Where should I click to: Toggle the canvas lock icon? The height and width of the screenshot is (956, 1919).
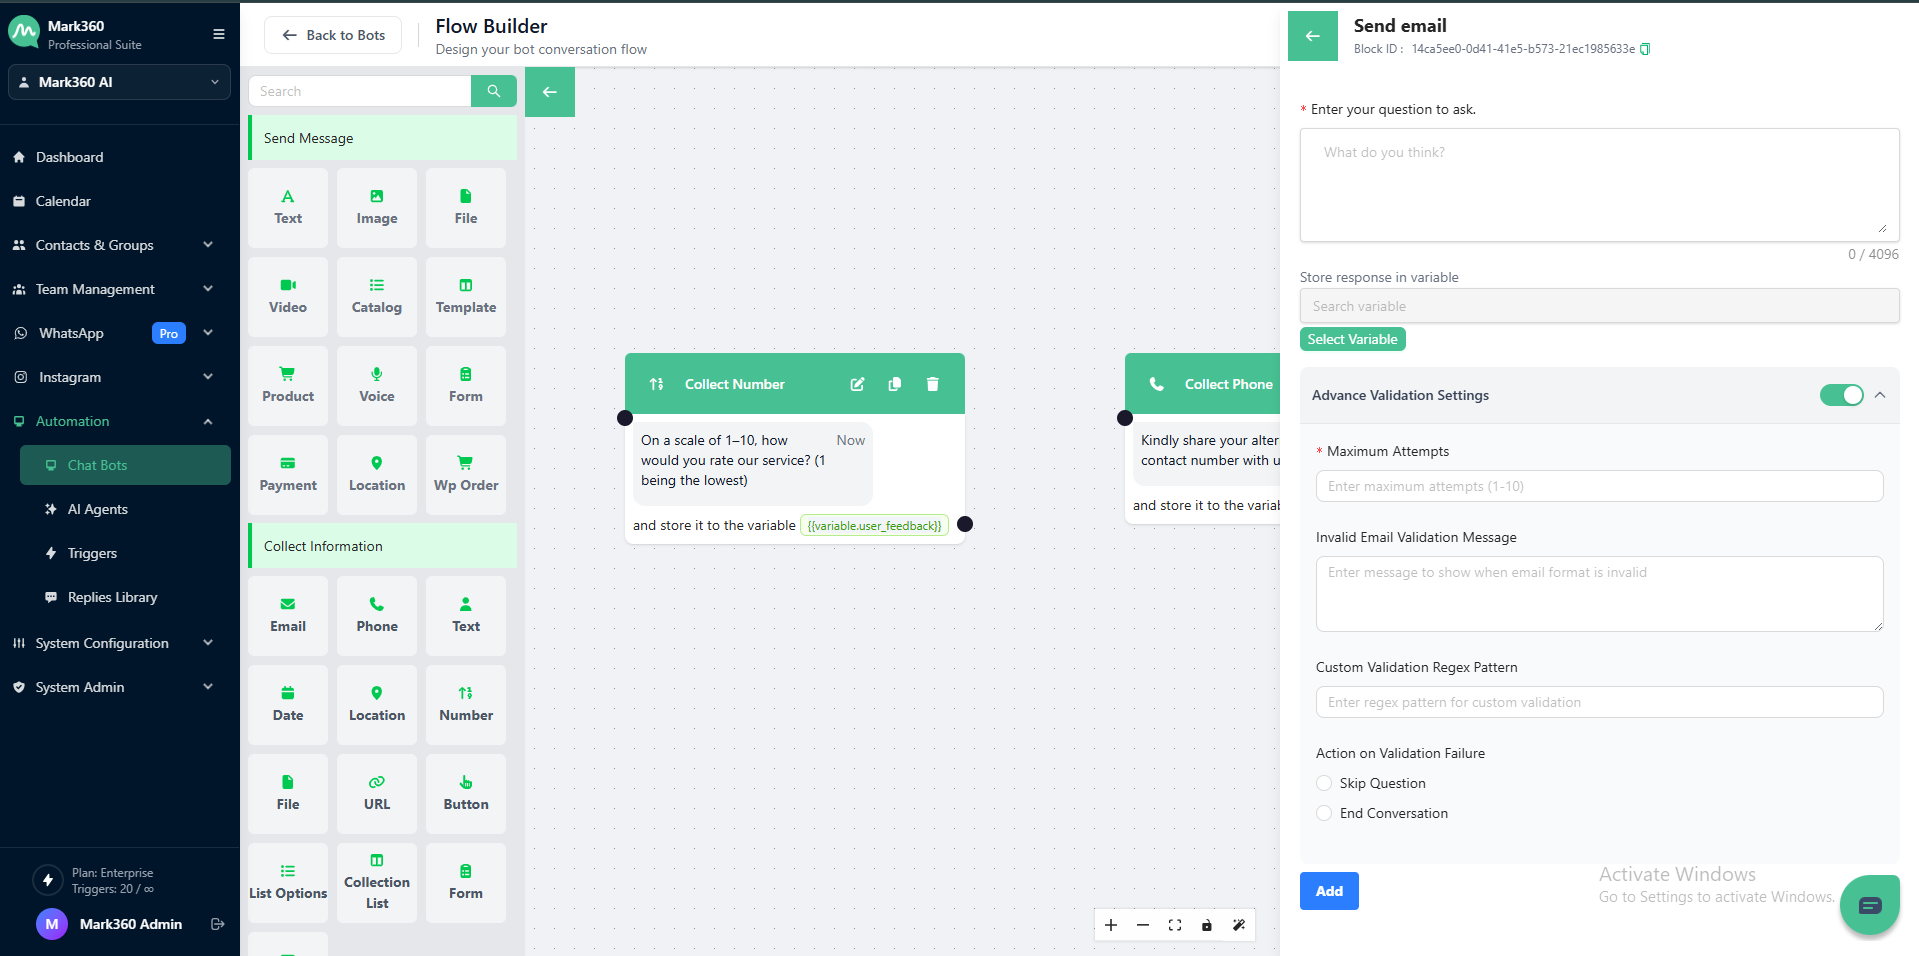[1207, 925]
